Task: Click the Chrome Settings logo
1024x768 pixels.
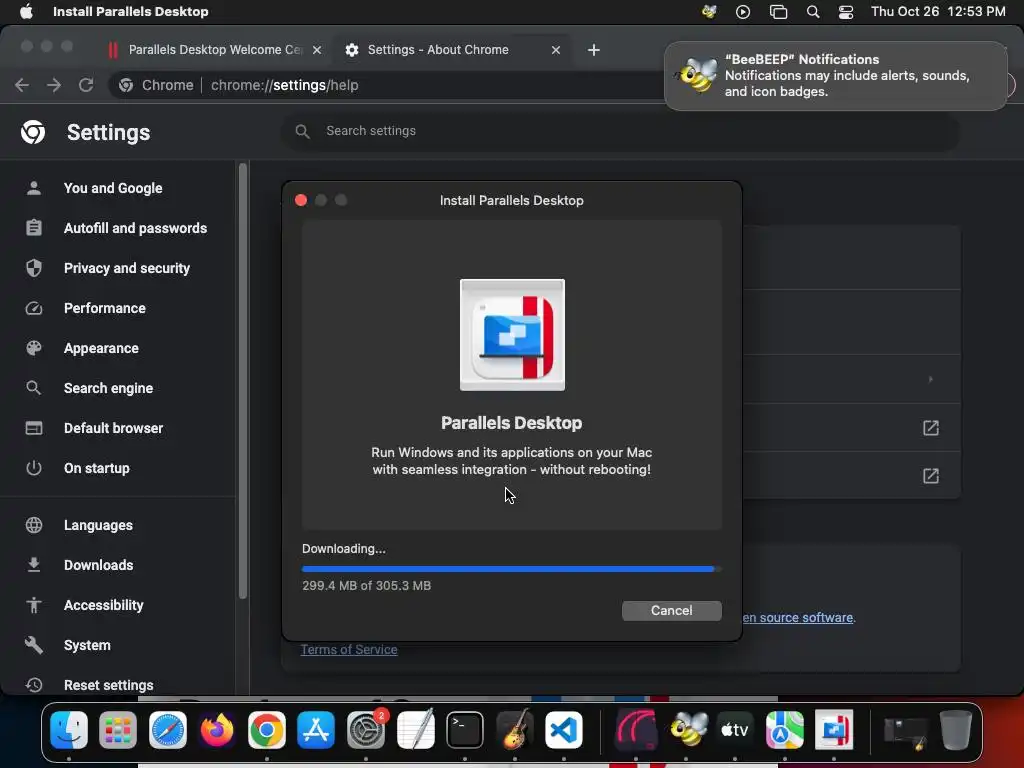Action: pyautogui.click(x=33, y=132)
